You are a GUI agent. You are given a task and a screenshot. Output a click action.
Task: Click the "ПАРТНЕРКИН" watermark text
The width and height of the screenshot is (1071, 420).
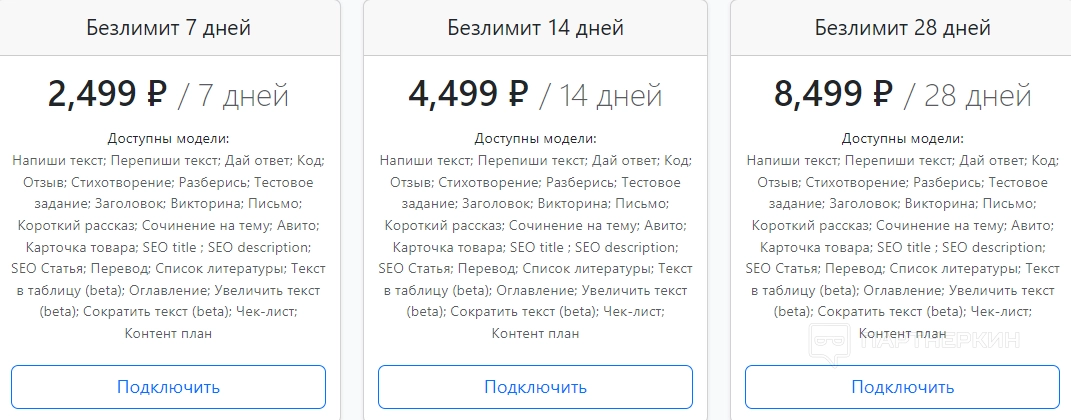coord(940,341)
